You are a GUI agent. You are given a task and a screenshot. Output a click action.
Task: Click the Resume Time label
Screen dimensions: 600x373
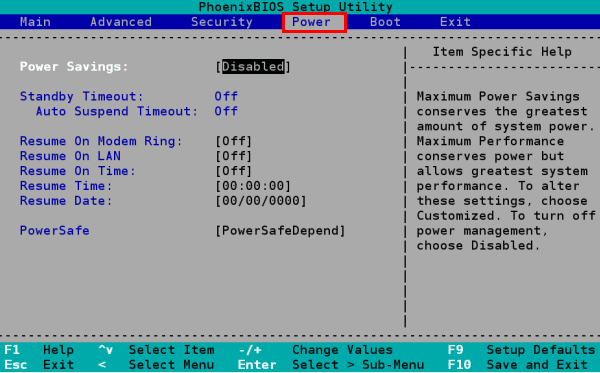click(66, 186)
